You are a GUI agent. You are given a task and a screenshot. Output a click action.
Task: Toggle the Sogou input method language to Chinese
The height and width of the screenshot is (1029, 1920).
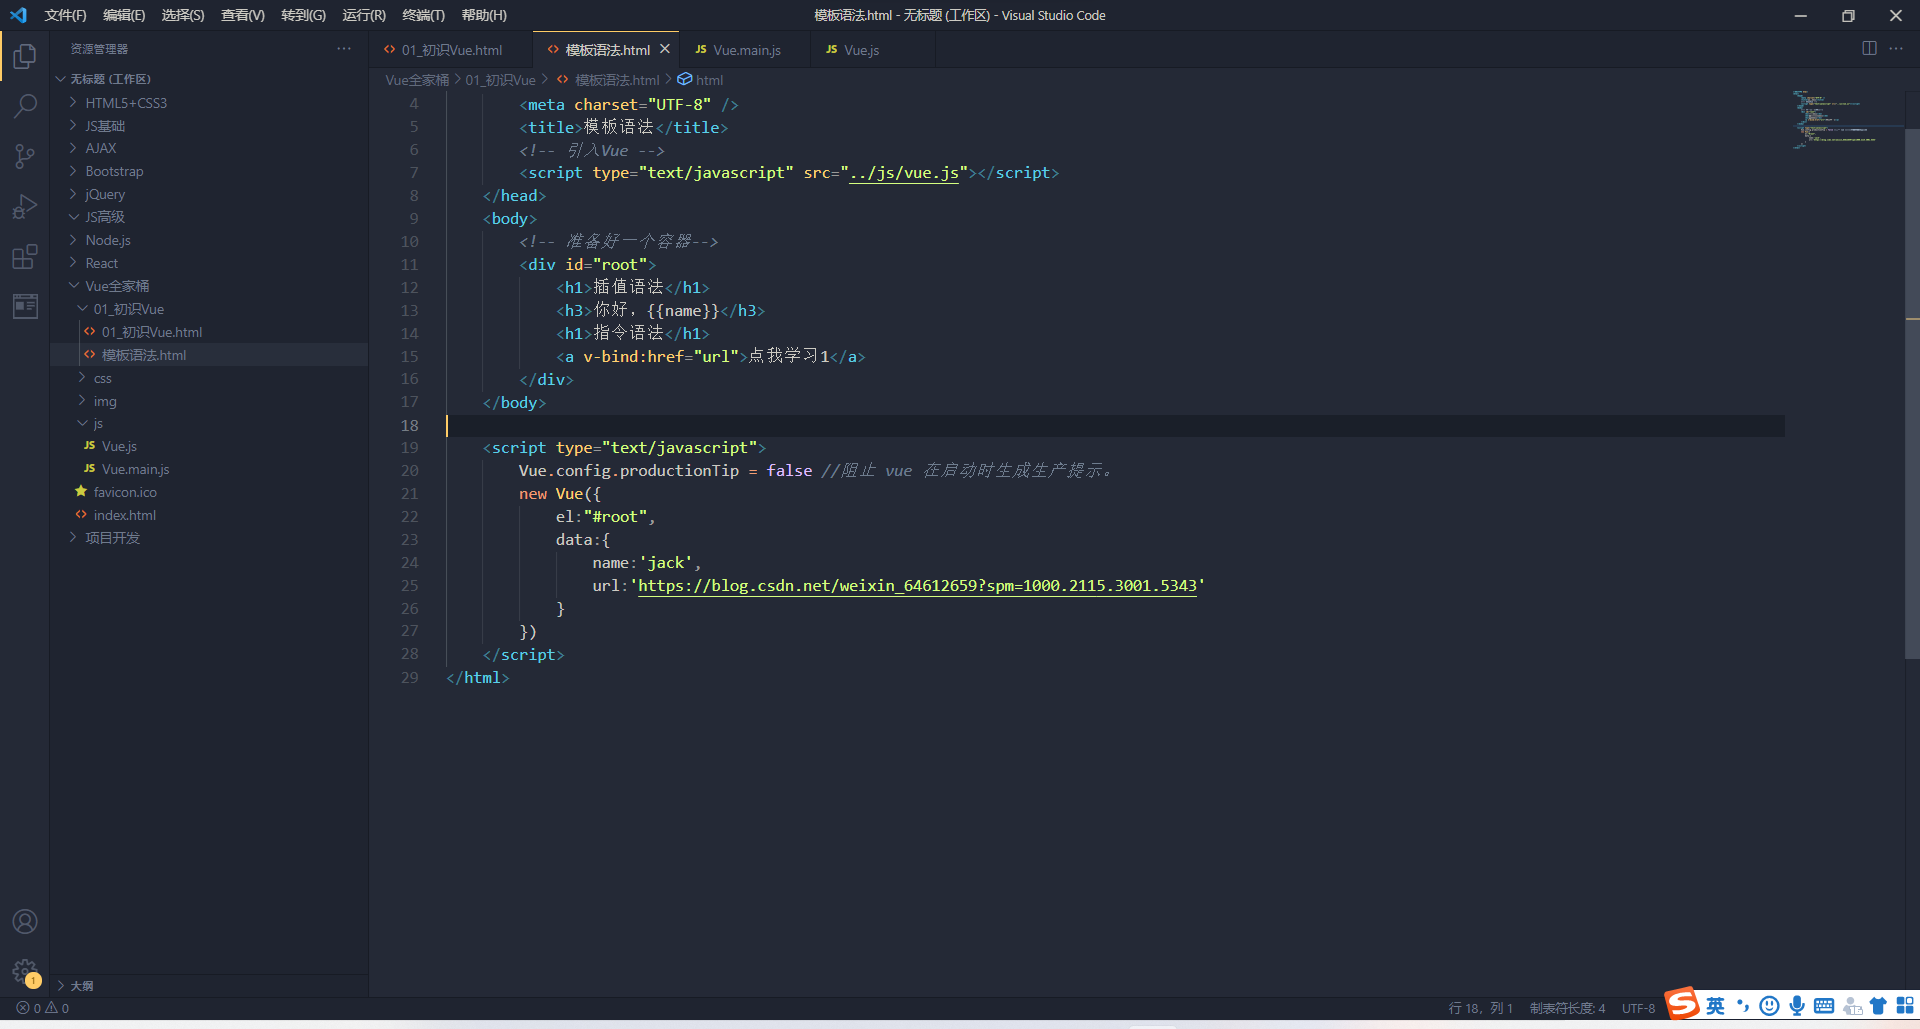pyautogui.click(x=1715, y=1007)
